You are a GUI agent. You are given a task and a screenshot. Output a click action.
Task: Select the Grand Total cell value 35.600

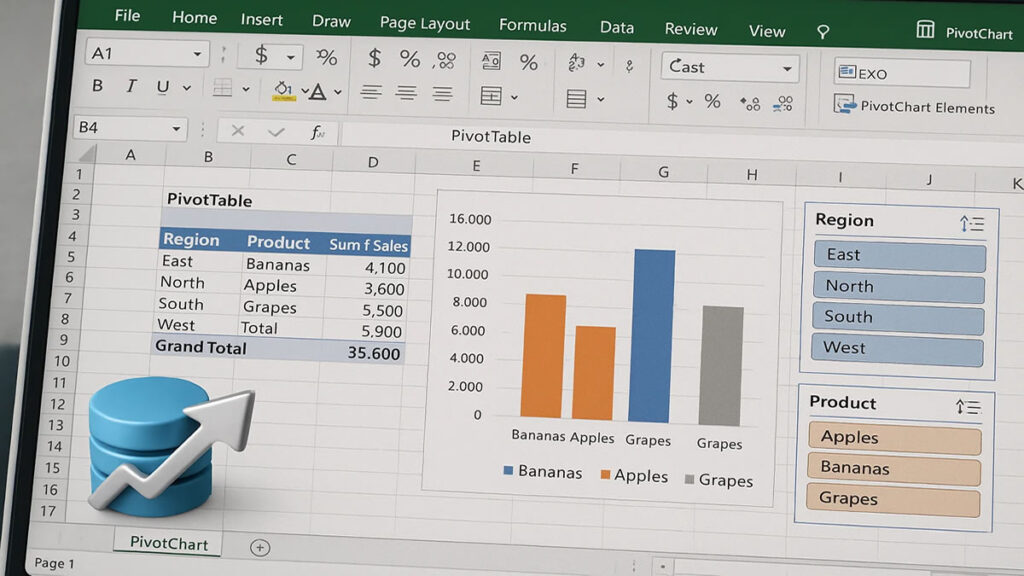(x=373, y=353)
